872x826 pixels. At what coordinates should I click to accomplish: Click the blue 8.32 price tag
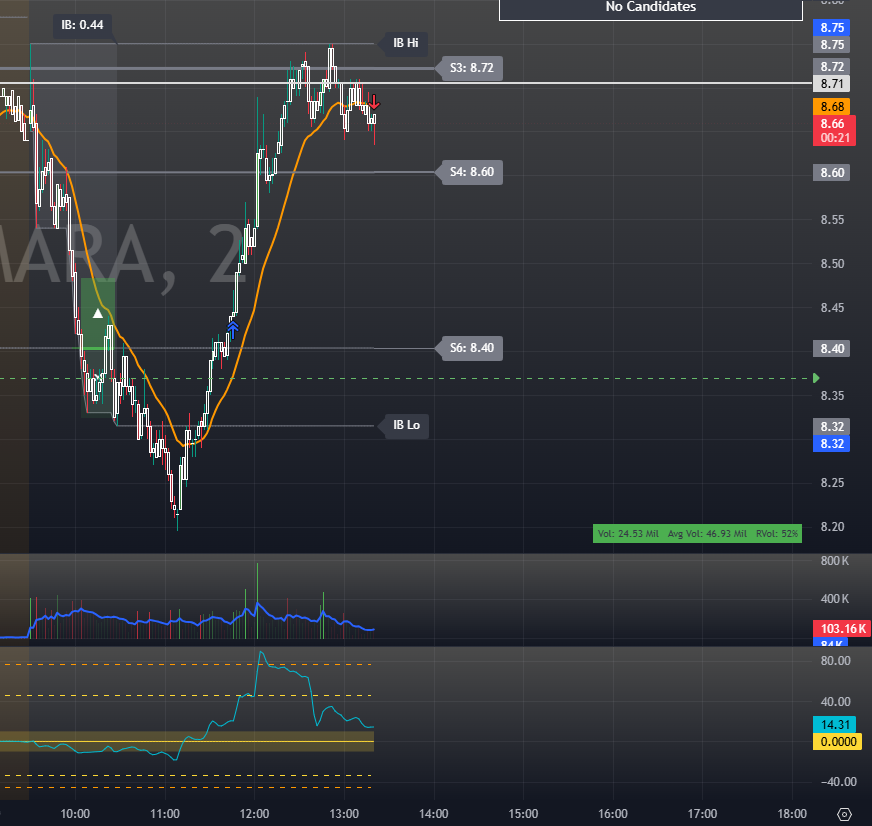tap(831, 444)
